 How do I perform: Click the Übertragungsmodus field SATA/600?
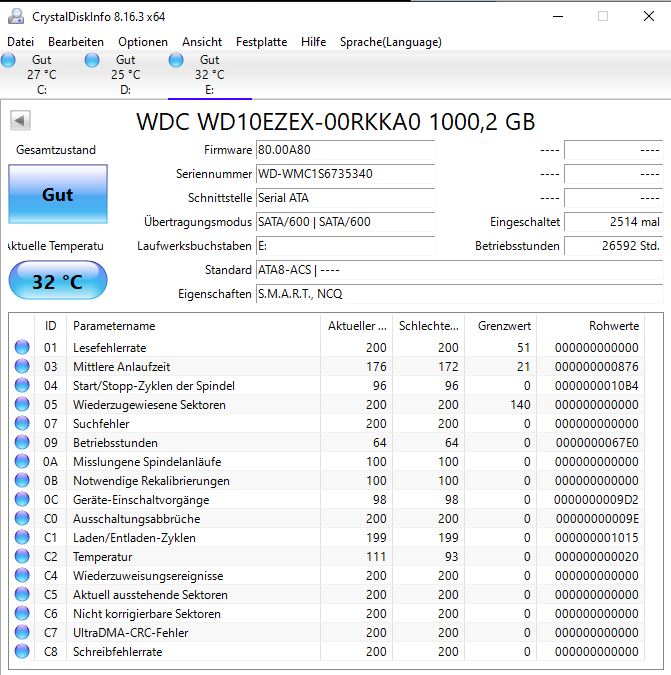coord(345,222)
